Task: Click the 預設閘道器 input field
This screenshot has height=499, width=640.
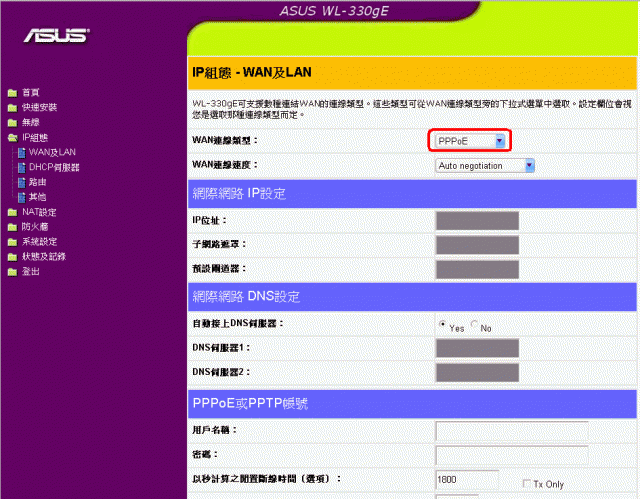Action: click(477, 269)
